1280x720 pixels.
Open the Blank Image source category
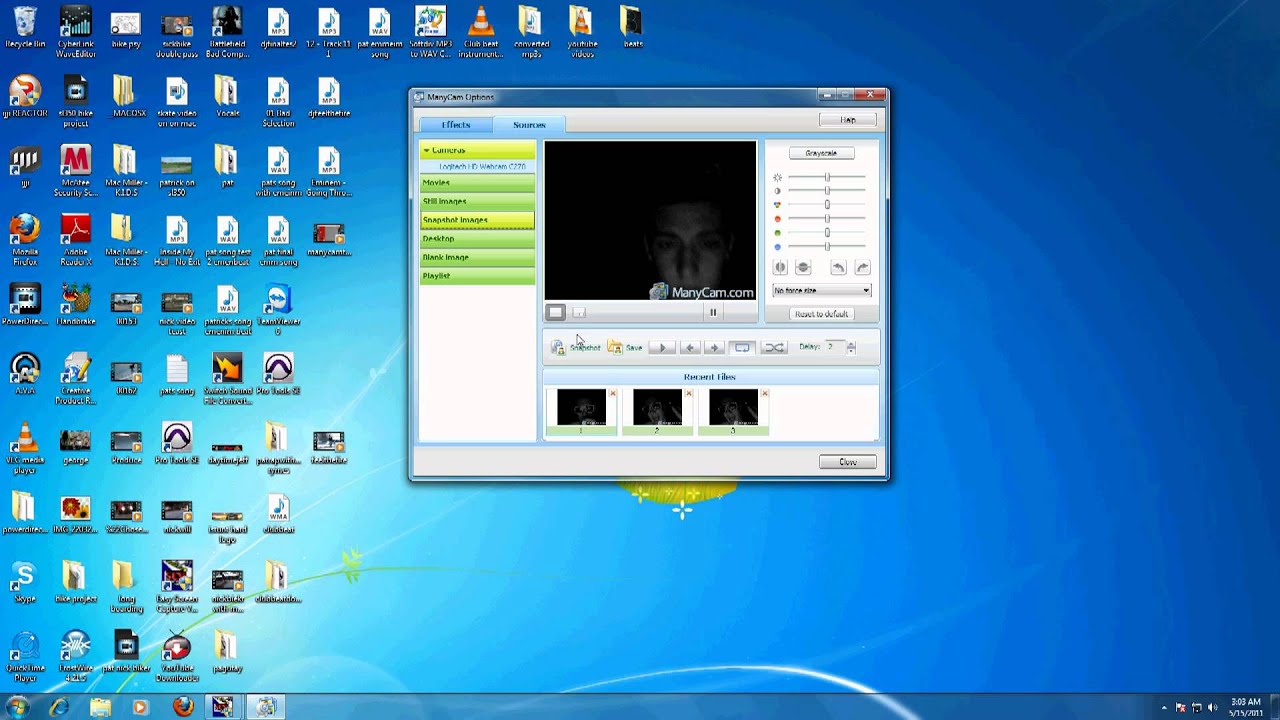477,257
